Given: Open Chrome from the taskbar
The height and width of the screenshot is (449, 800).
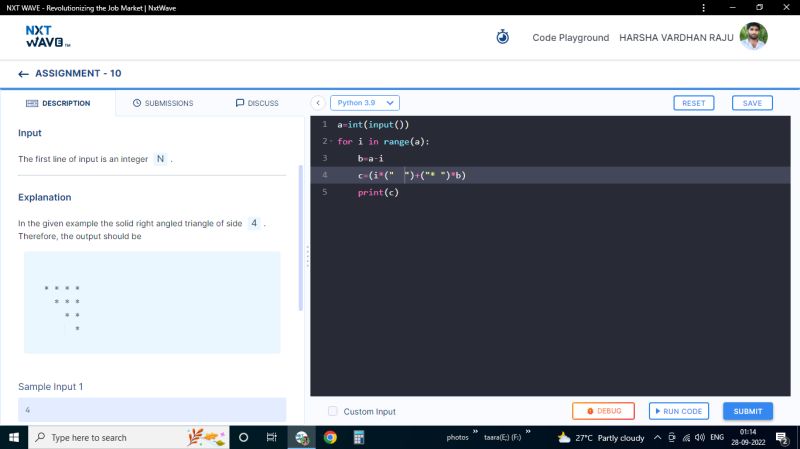Looking at the screenshot, I should (x=330, y=437).
